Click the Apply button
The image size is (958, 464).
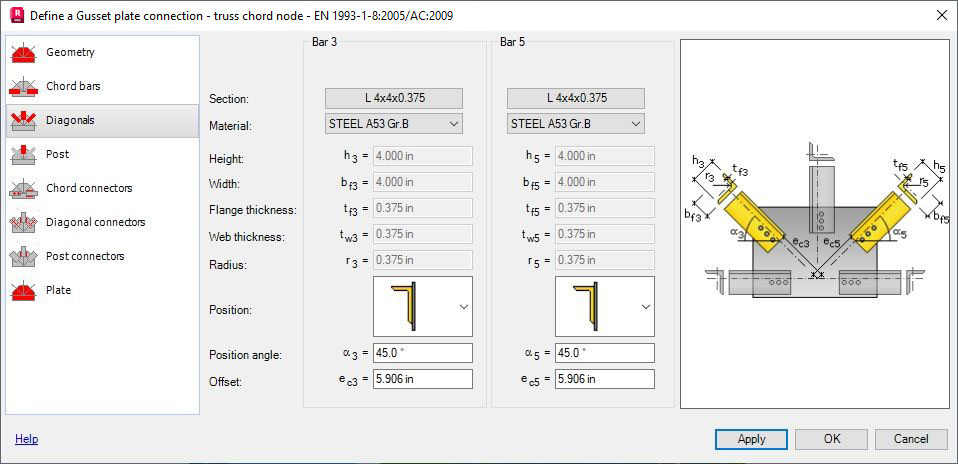[x=751, y=439]
